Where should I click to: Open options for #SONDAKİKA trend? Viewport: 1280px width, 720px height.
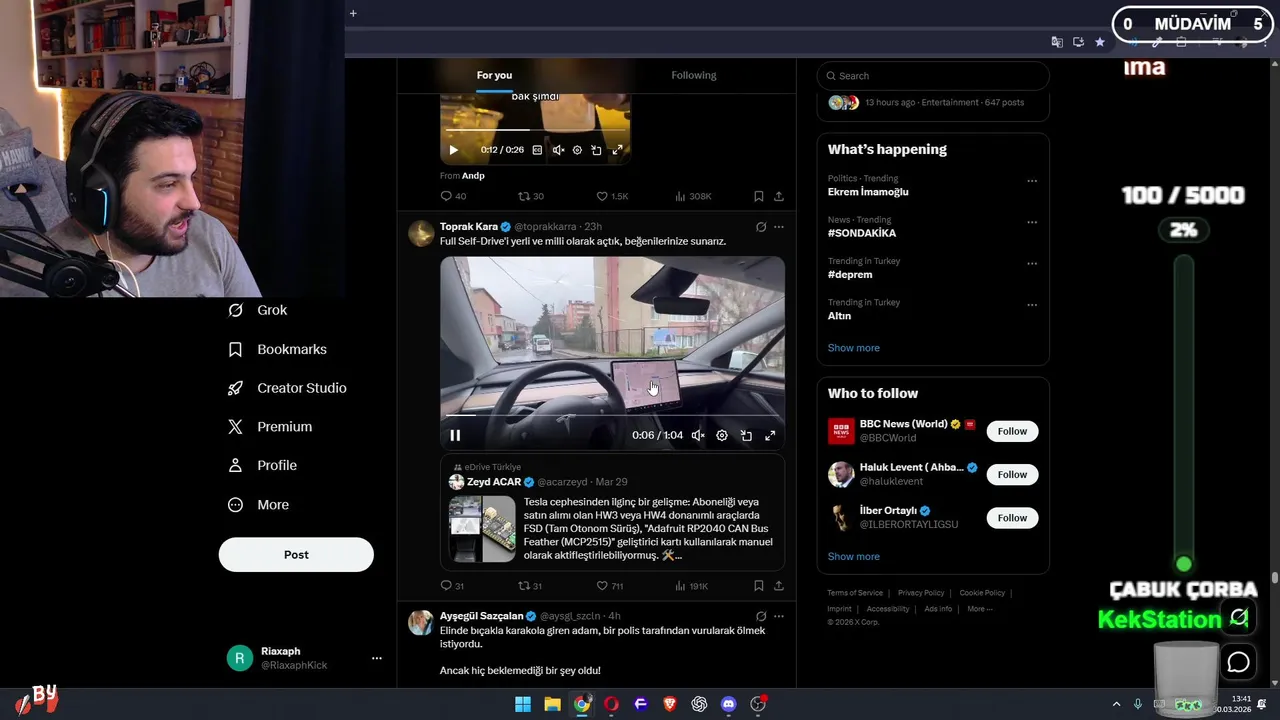(1032, 222)
